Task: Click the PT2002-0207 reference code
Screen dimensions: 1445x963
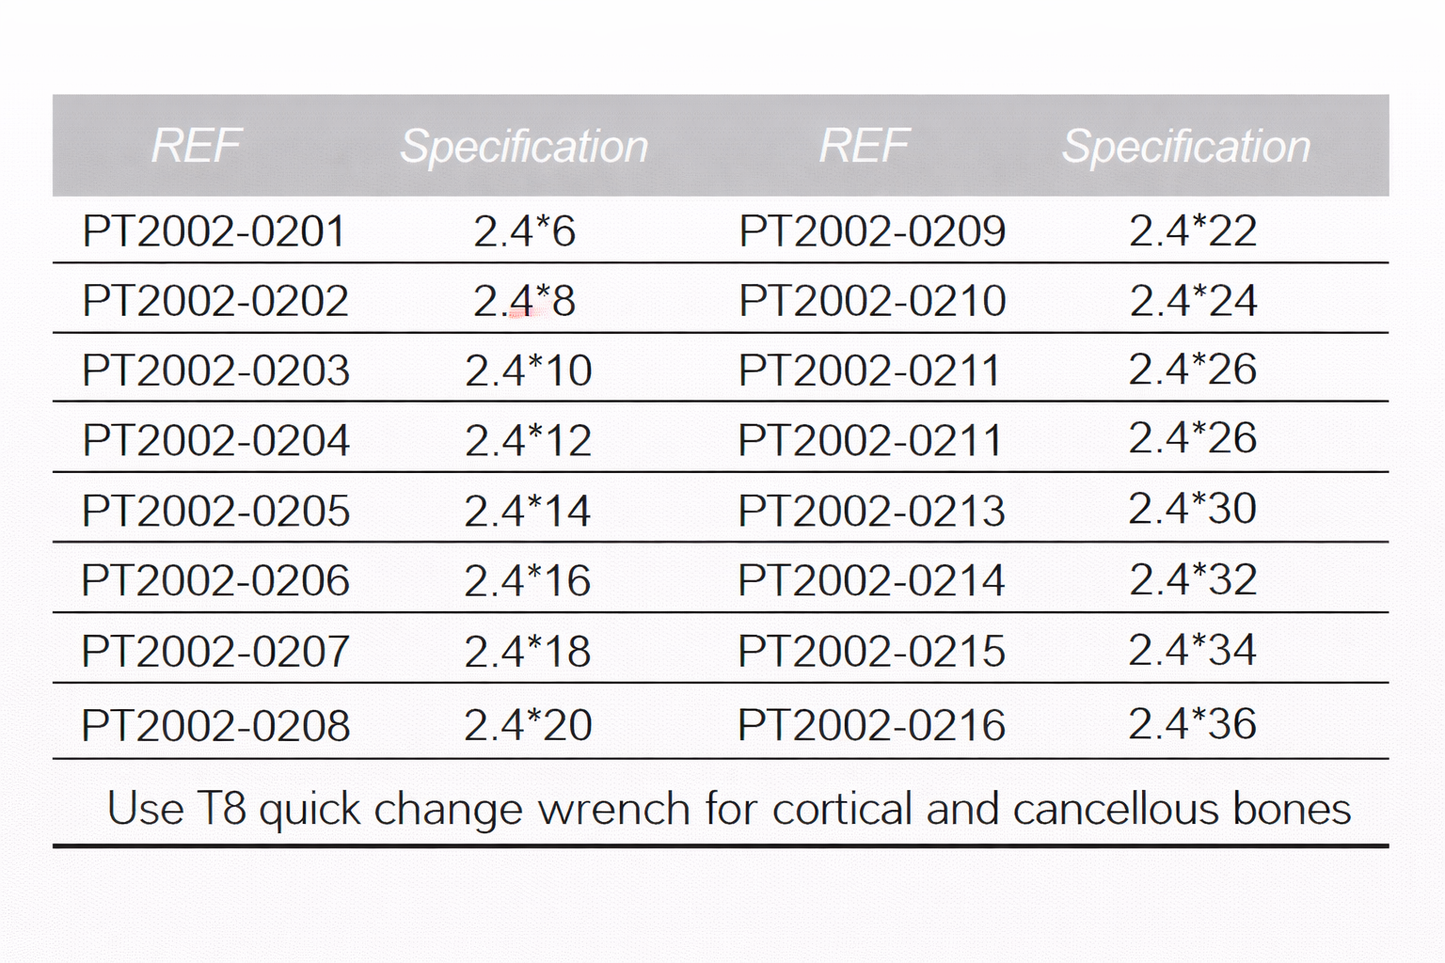Action: pos(215,651)
